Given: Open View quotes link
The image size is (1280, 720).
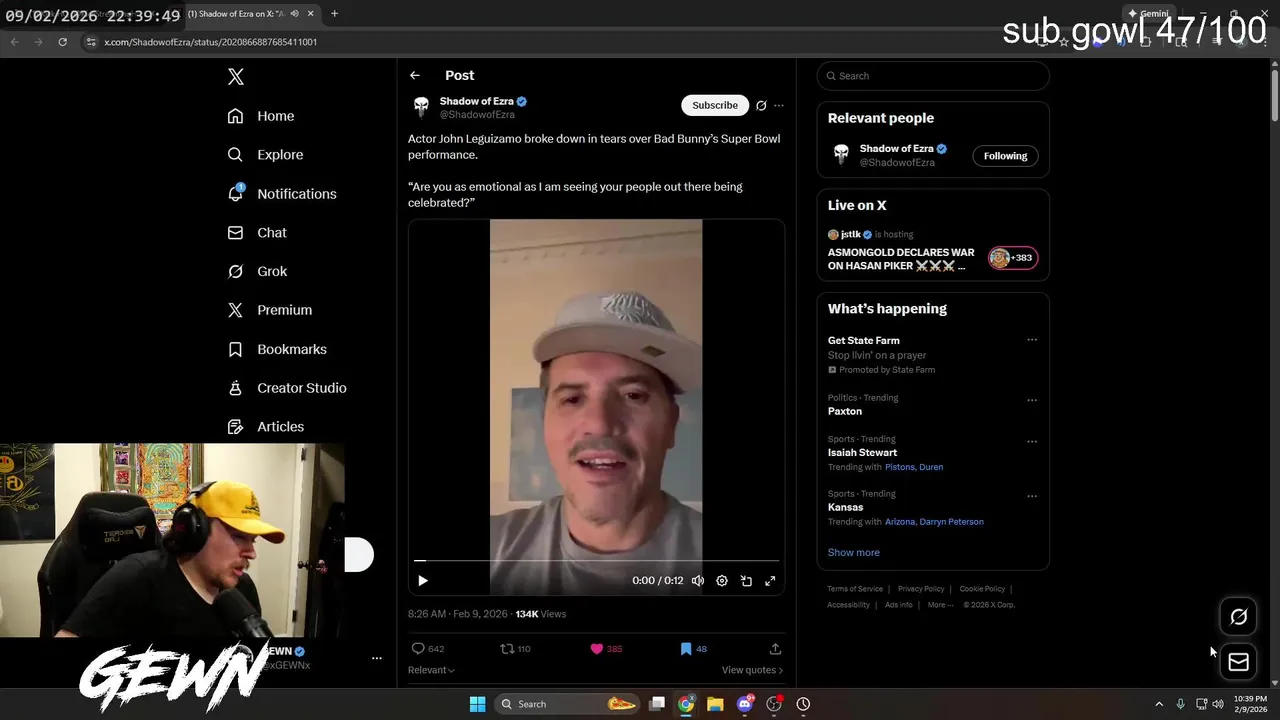Looking at the screenshot, I should coord(752,670).
